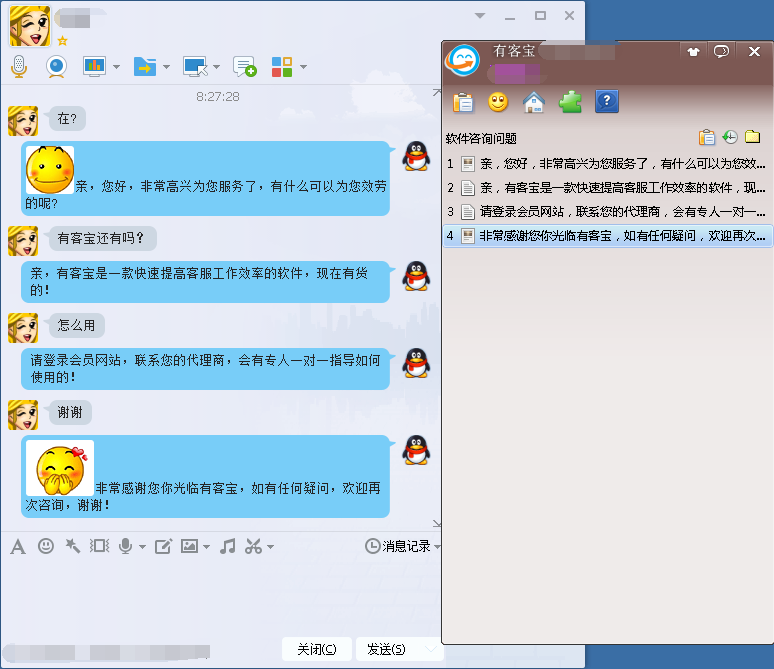Expand the screenshot scissors dropdown arrow

271,547
